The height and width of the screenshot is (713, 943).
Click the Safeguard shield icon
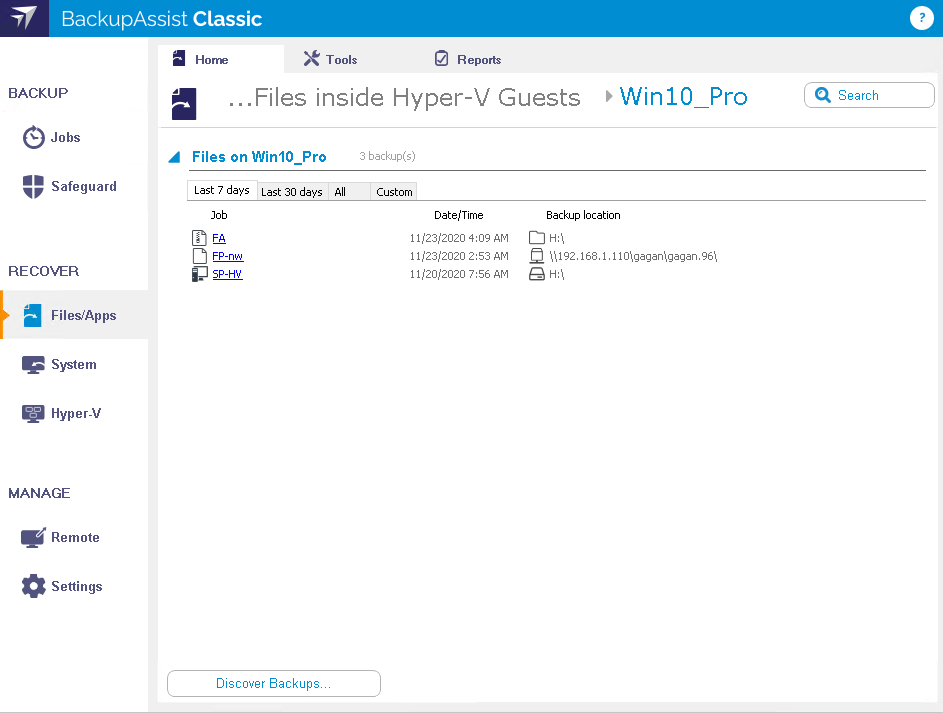tap(33, 186)
